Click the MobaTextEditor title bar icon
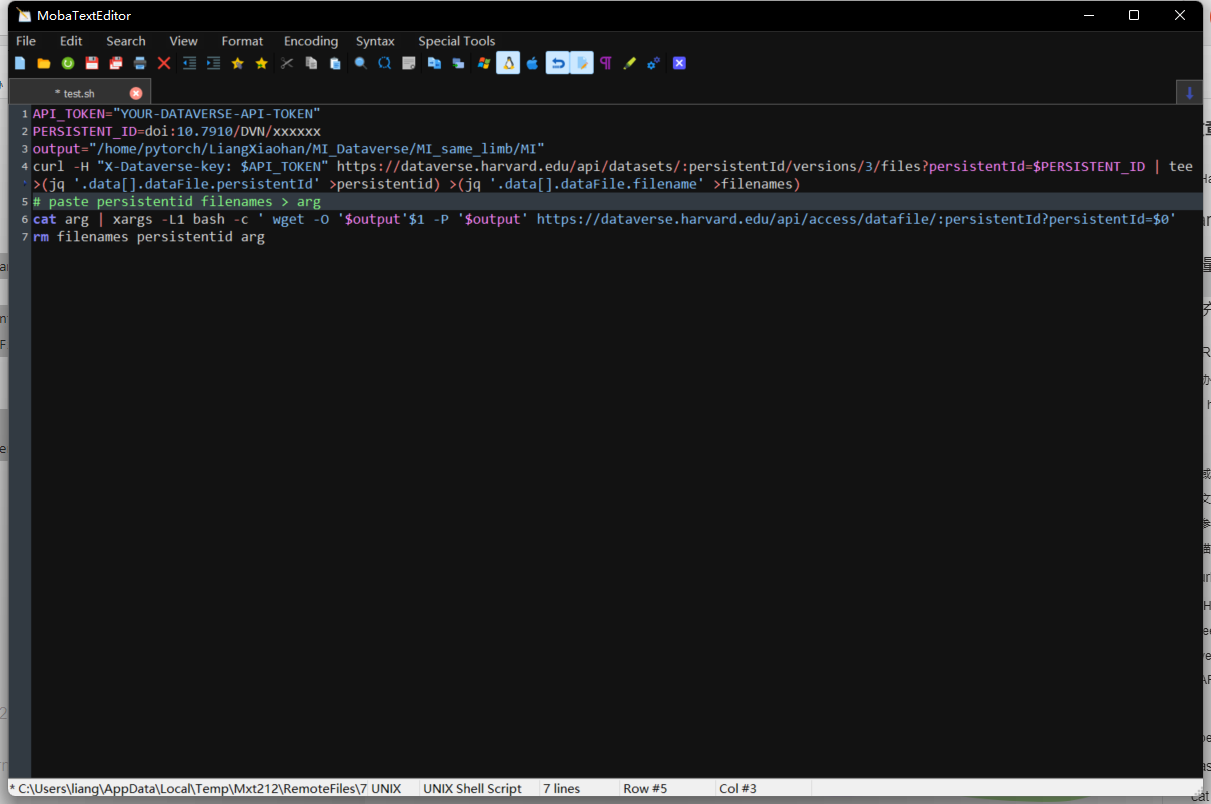The image size is (1211, 804). pyautogui.click(x=24, y=15)
